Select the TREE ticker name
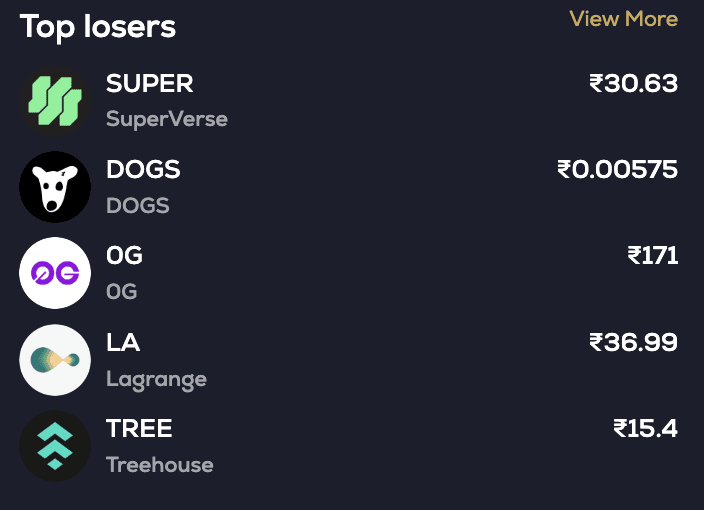Image resolution: width=704 pixels, height=510 pixels. click(139, 429)
